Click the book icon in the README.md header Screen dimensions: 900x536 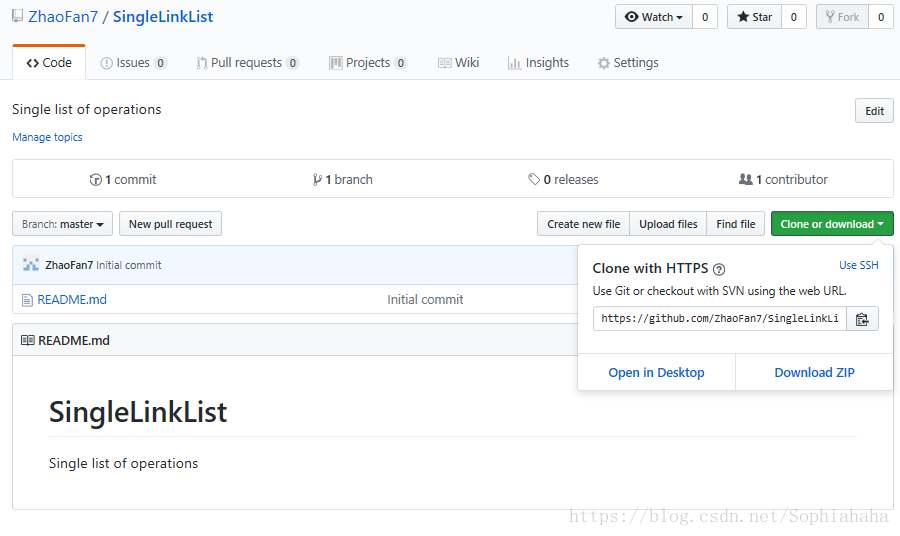tap(28, 340)
